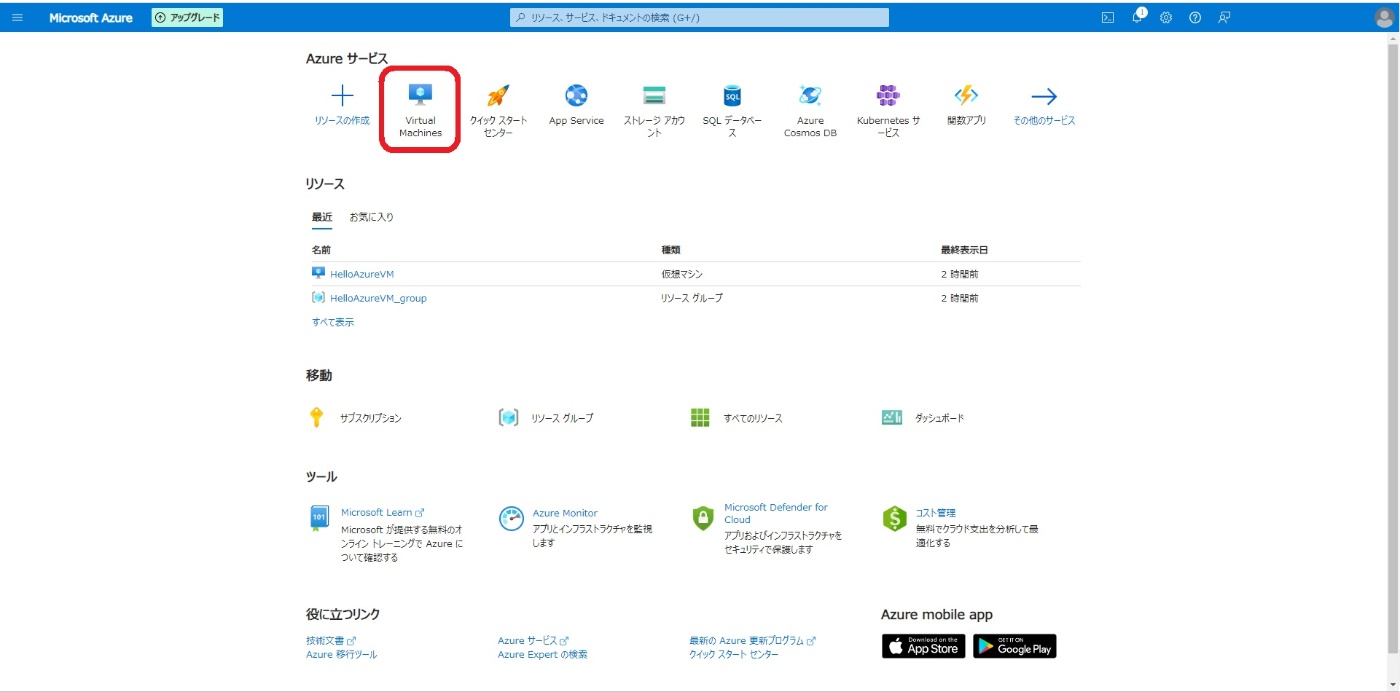Open すべてのリソース grid icon

(x=700, y=418)
